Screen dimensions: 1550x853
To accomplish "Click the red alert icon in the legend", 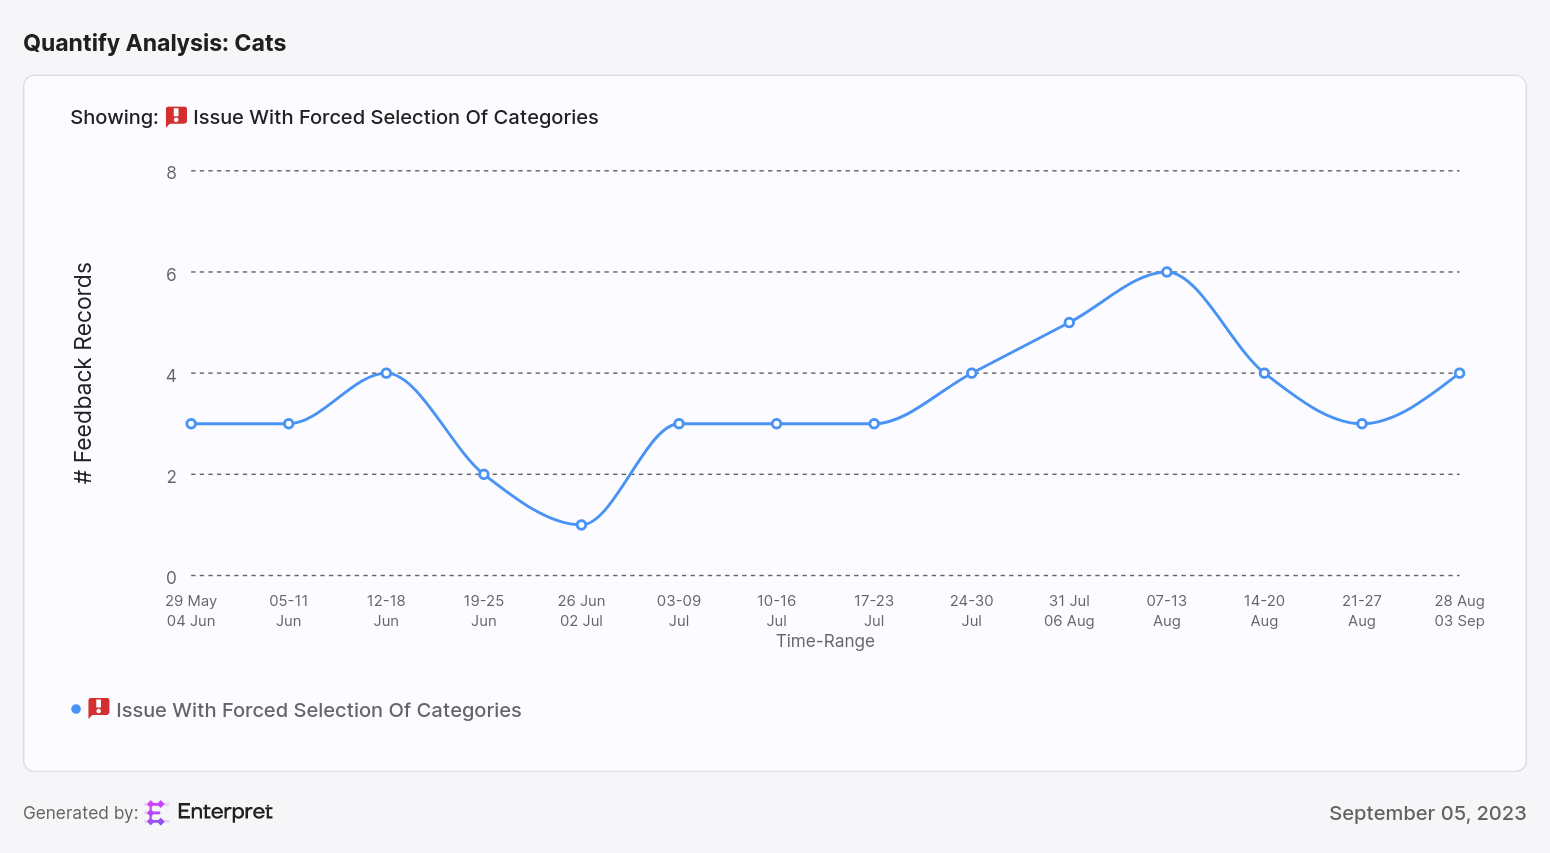I will [x=99, y=709].
